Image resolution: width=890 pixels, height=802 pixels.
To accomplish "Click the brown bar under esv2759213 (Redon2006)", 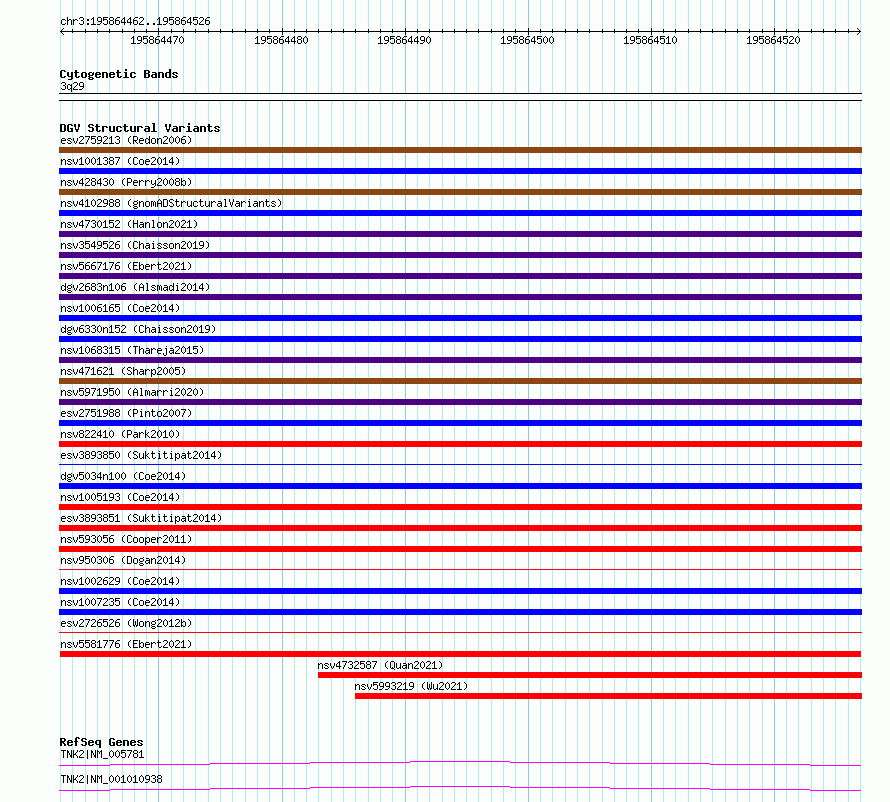I will point(460,150).
